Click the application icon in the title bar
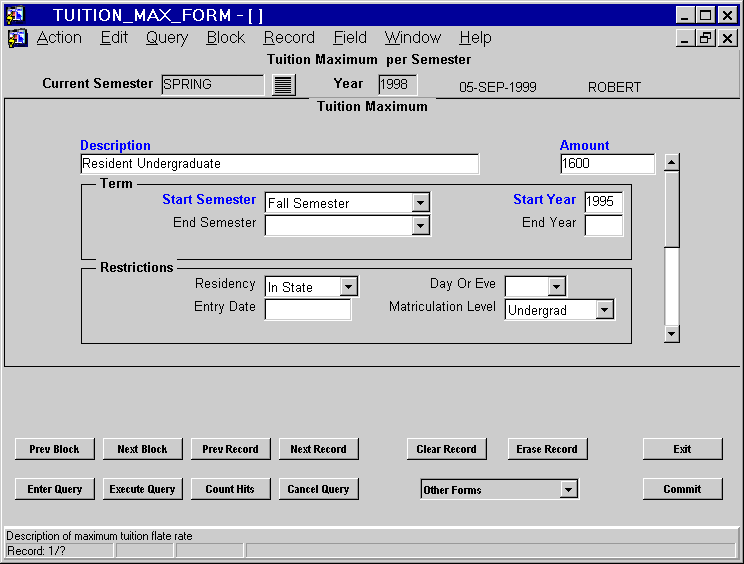Image resolution: width=744 pixels, height=564 pixels. pos(15,15)
